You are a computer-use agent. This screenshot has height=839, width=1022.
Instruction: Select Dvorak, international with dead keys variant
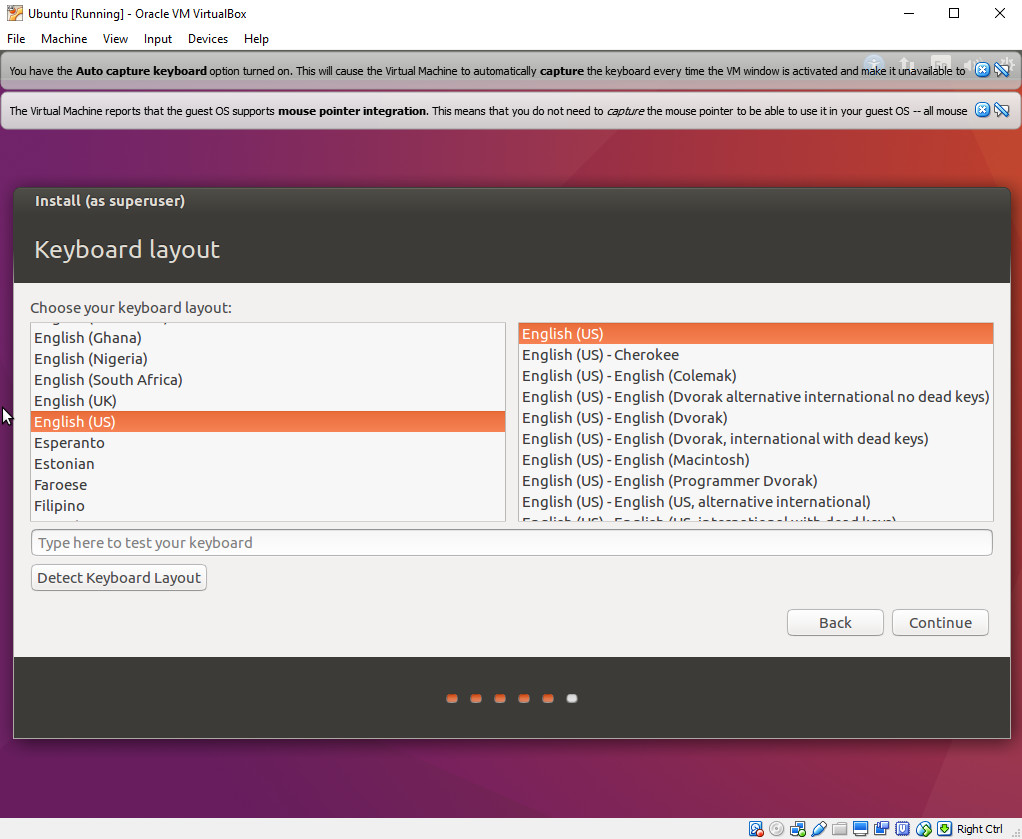755,439
